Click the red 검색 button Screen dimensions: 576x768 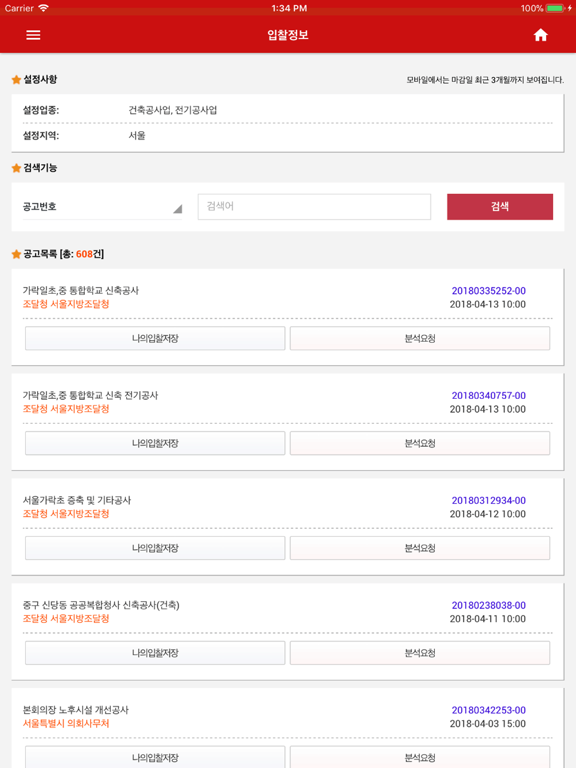[x=500, y=206]
